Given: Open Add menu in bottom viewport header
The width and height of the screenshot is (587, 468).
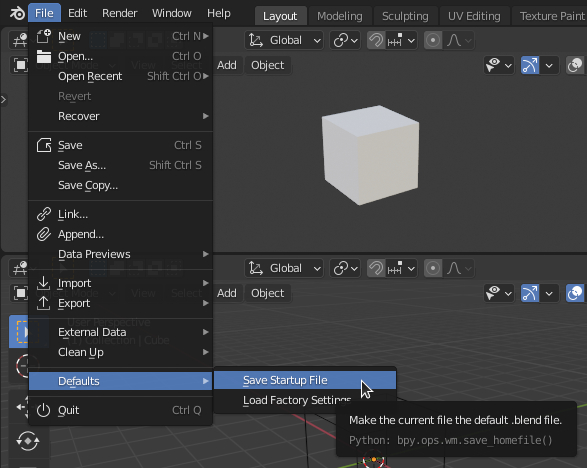Looking at the screenshot, I should [x=227, y=293].
